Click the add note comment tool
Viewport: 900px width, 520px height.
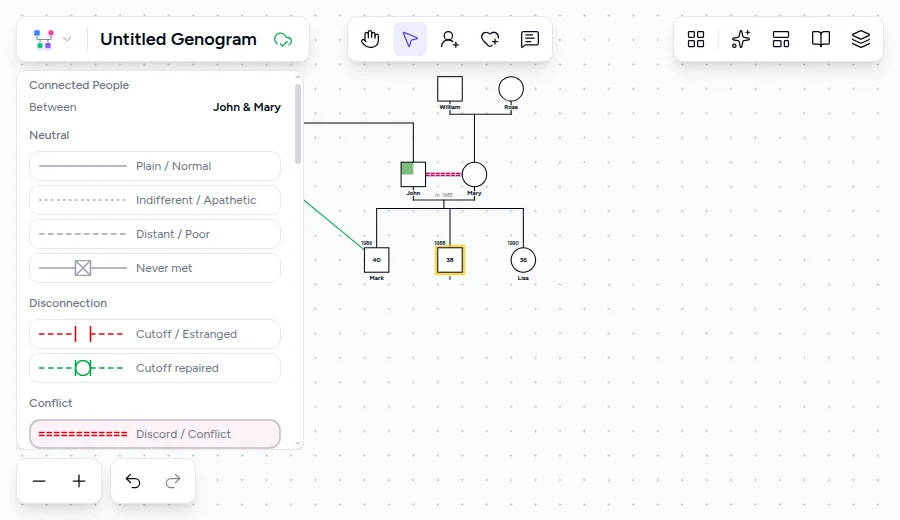[529, 39]
